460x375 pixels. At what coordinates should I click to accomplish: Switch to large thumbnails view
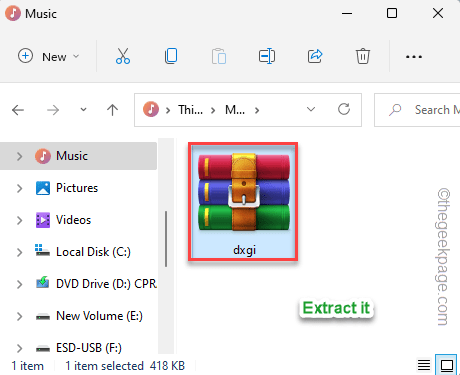tap(446, 365)
